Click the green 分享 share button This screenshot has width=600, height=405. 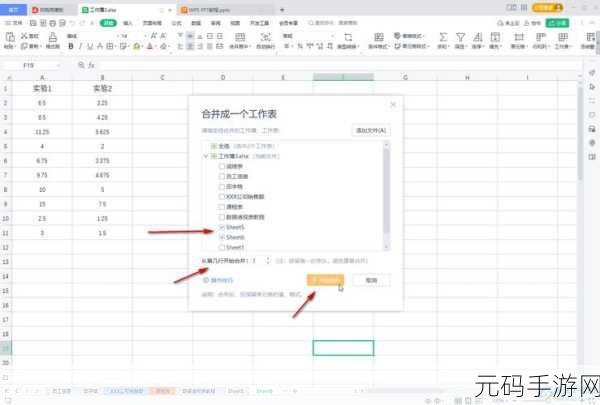point(557,23)
